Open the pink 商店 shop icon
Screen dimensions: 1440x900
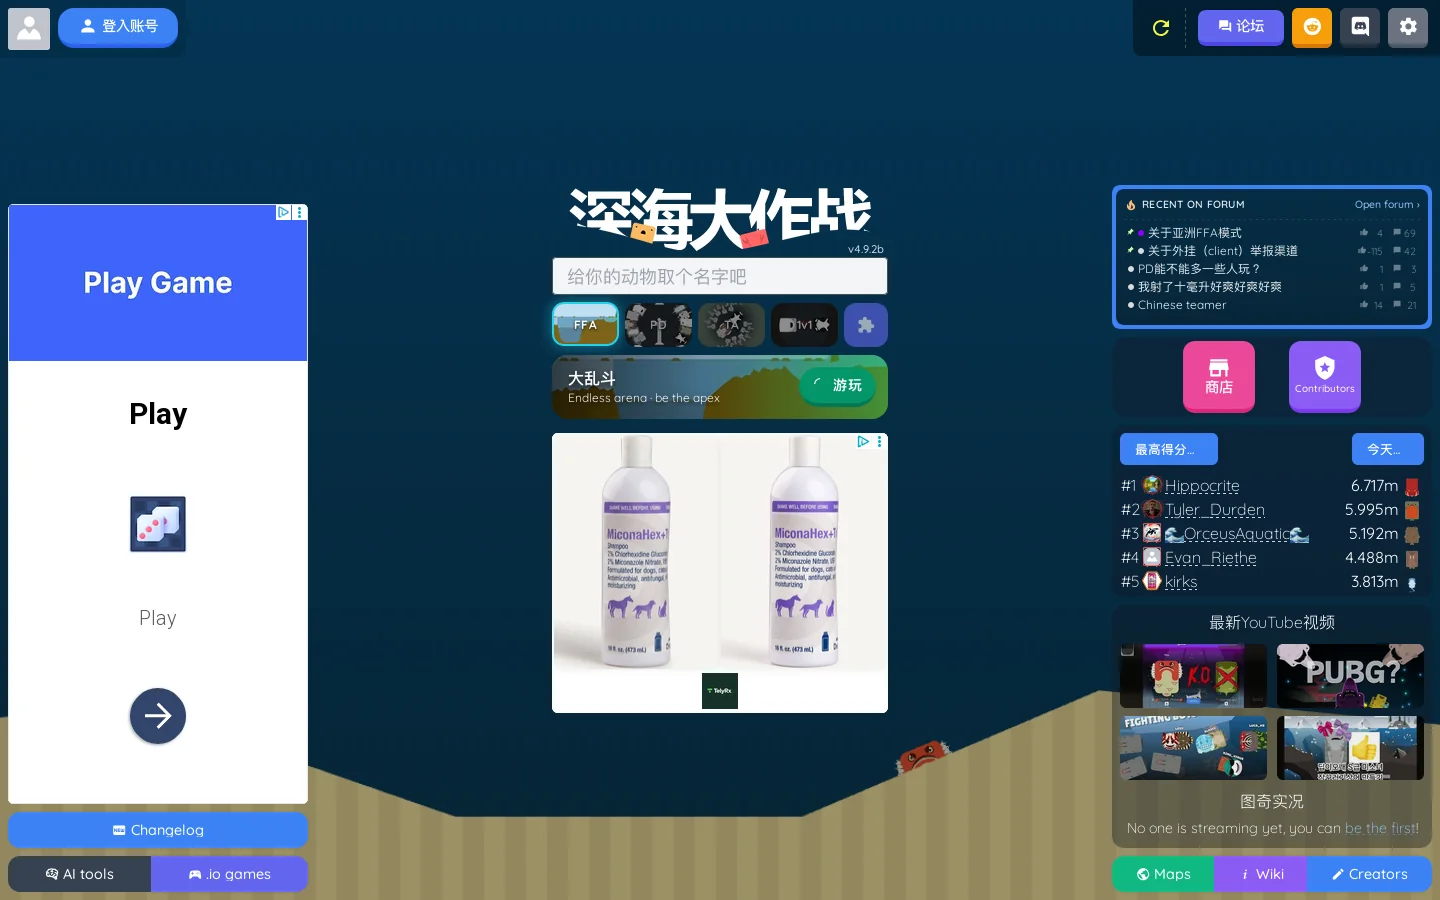1219,376
